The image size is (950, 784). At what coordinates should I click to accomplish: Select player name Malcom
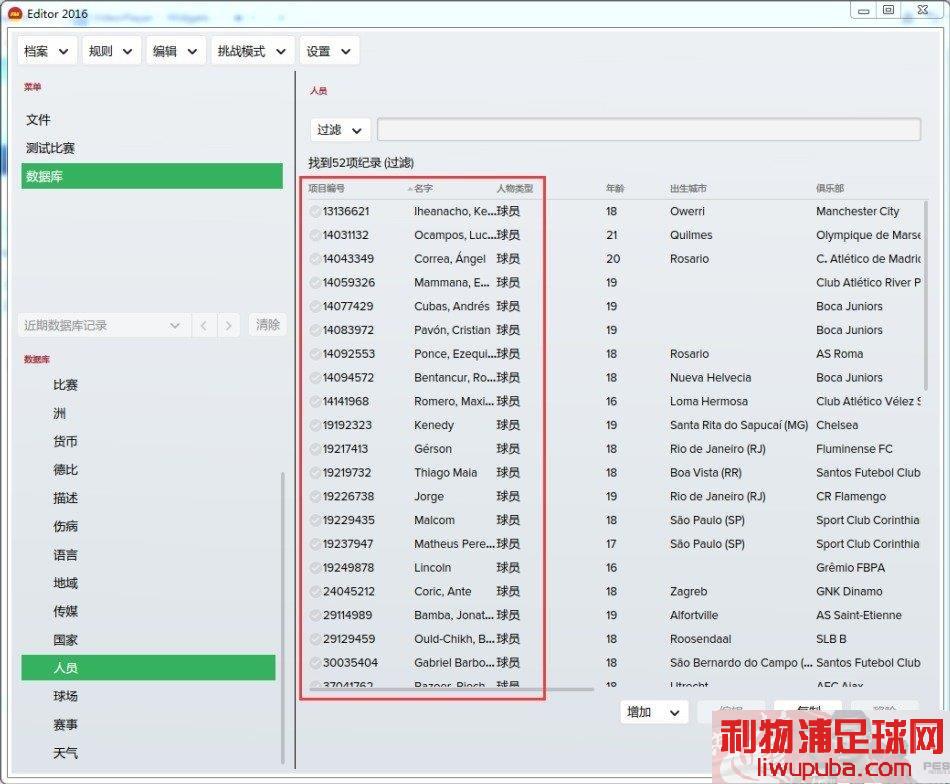(x=434, y=520)
